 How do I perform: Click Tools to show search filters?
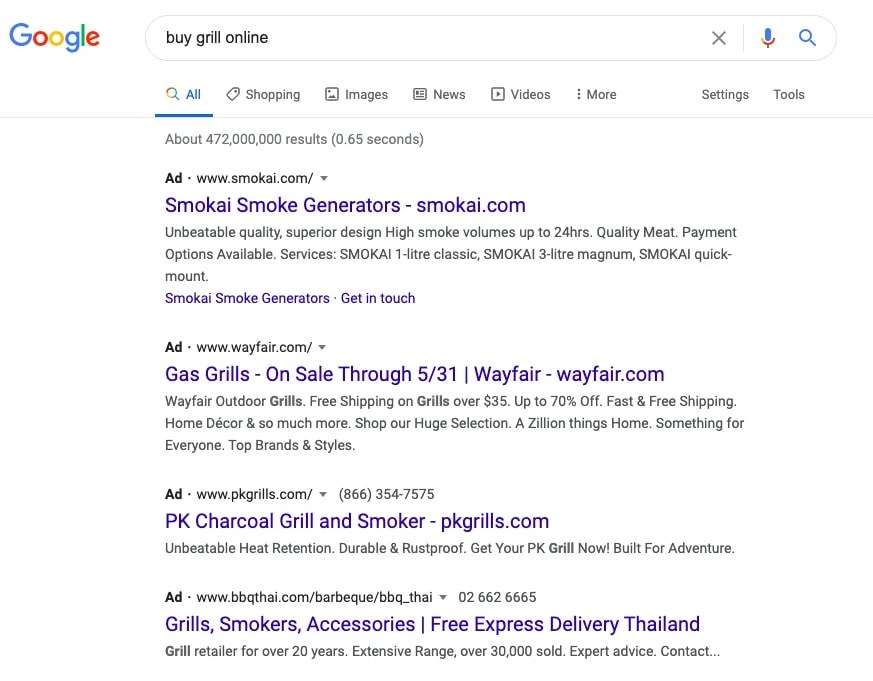(789, 94)
